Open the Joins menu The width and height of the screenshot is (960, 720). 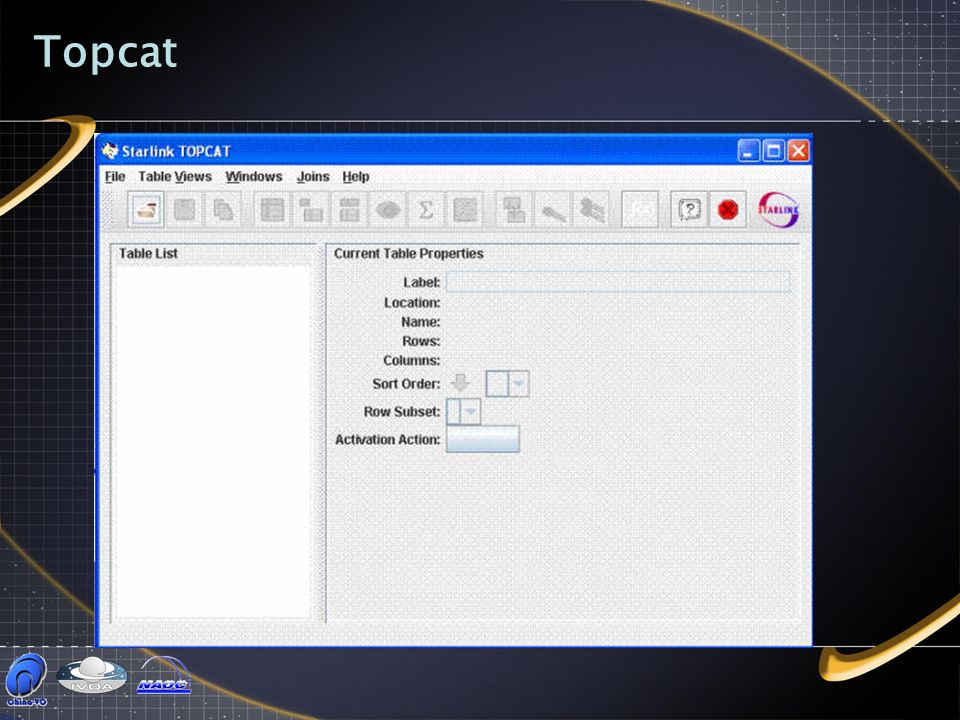(313, 176)
